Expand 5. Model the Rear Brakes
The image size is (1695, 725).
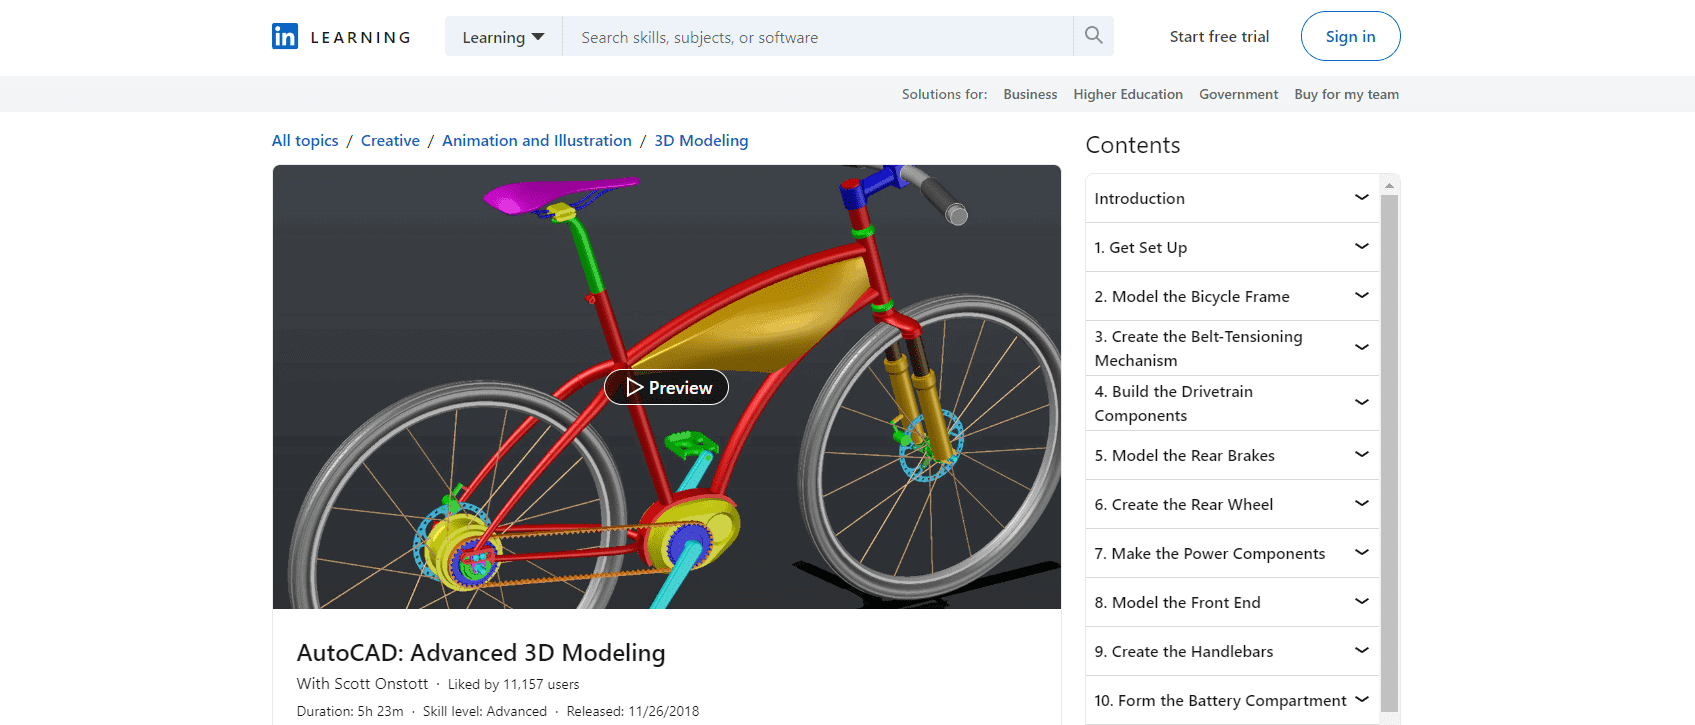(1232, 455)
